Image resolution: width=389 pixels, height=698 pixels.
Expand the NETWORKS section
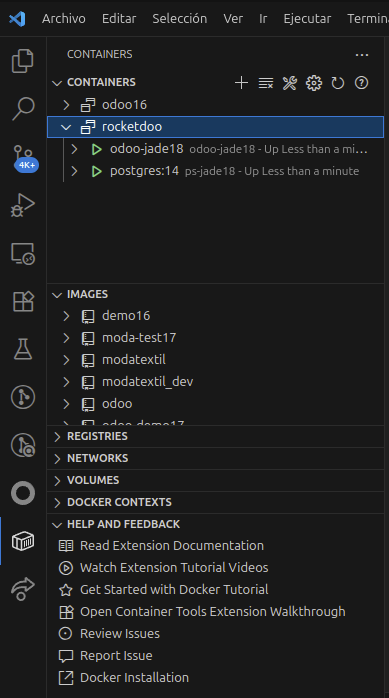pyautogui.click(x=57, y=459)
